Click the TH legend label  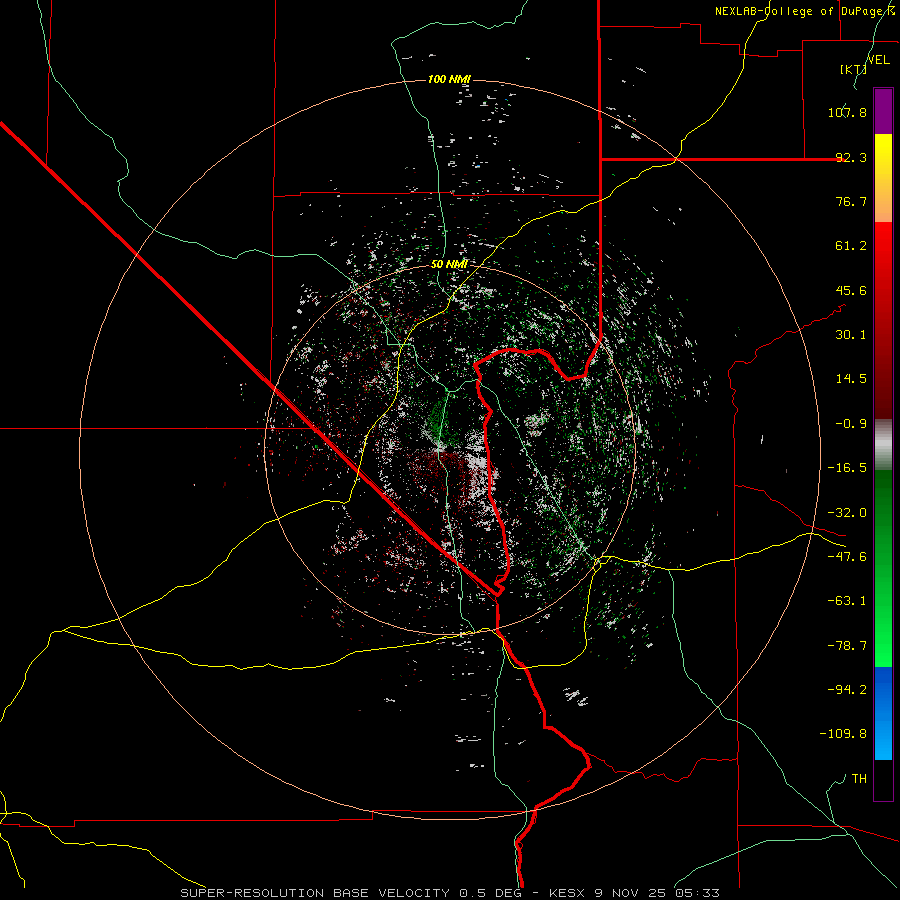(x=859, y=778)
